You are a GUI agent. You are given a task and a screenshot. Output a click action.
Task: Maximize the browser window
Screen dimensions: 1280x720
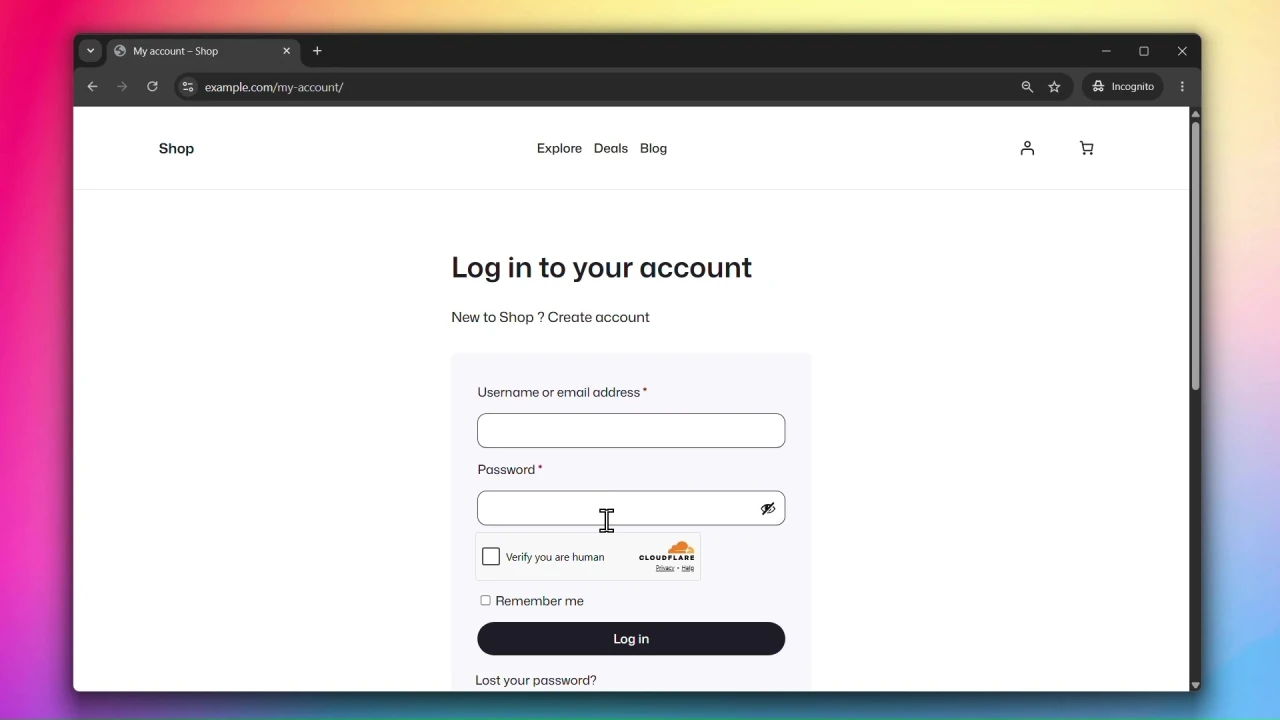[x=1144, y=51]
